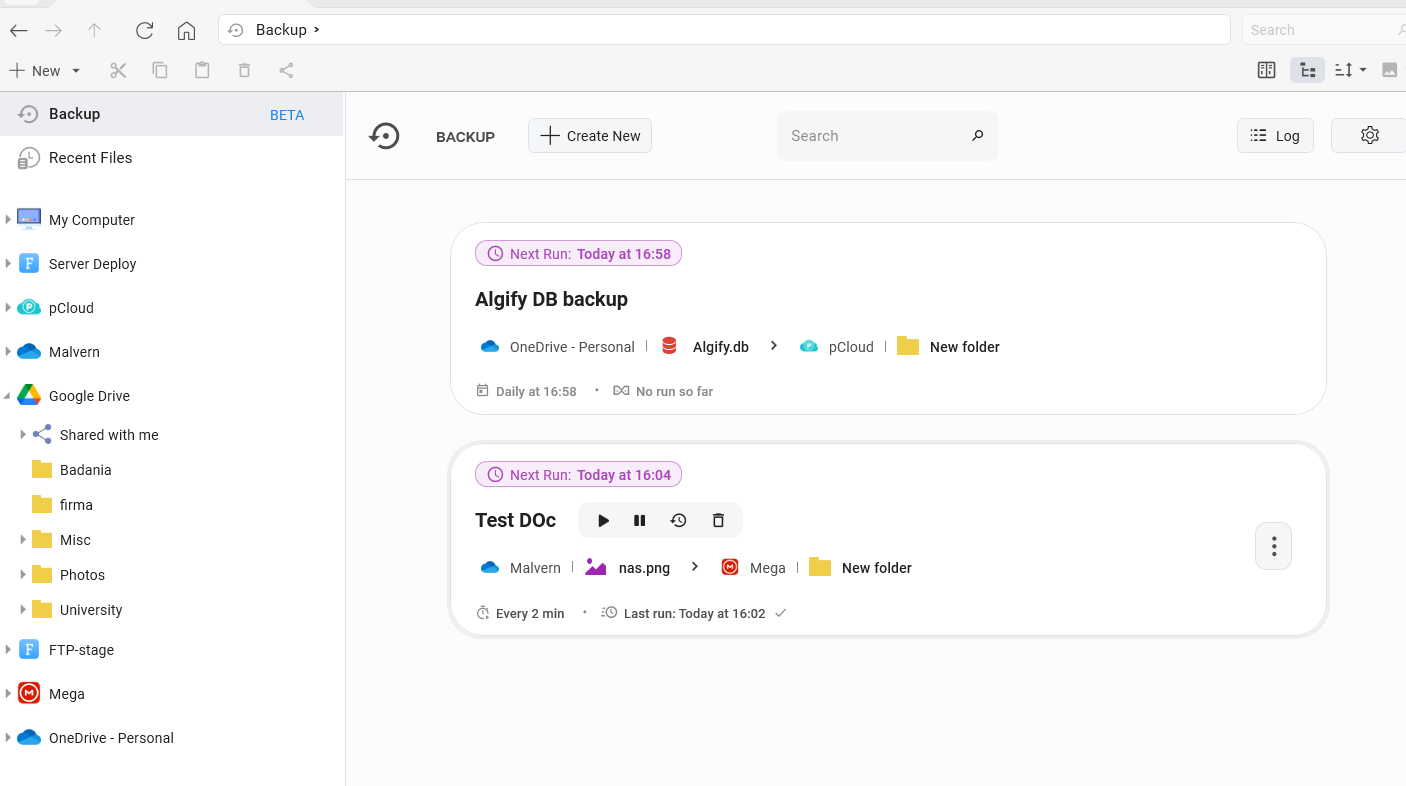The width and height of the screenshot is (1406, 786).
Task: Collapse the Google Drive tree
Action: tap(8, 395)
